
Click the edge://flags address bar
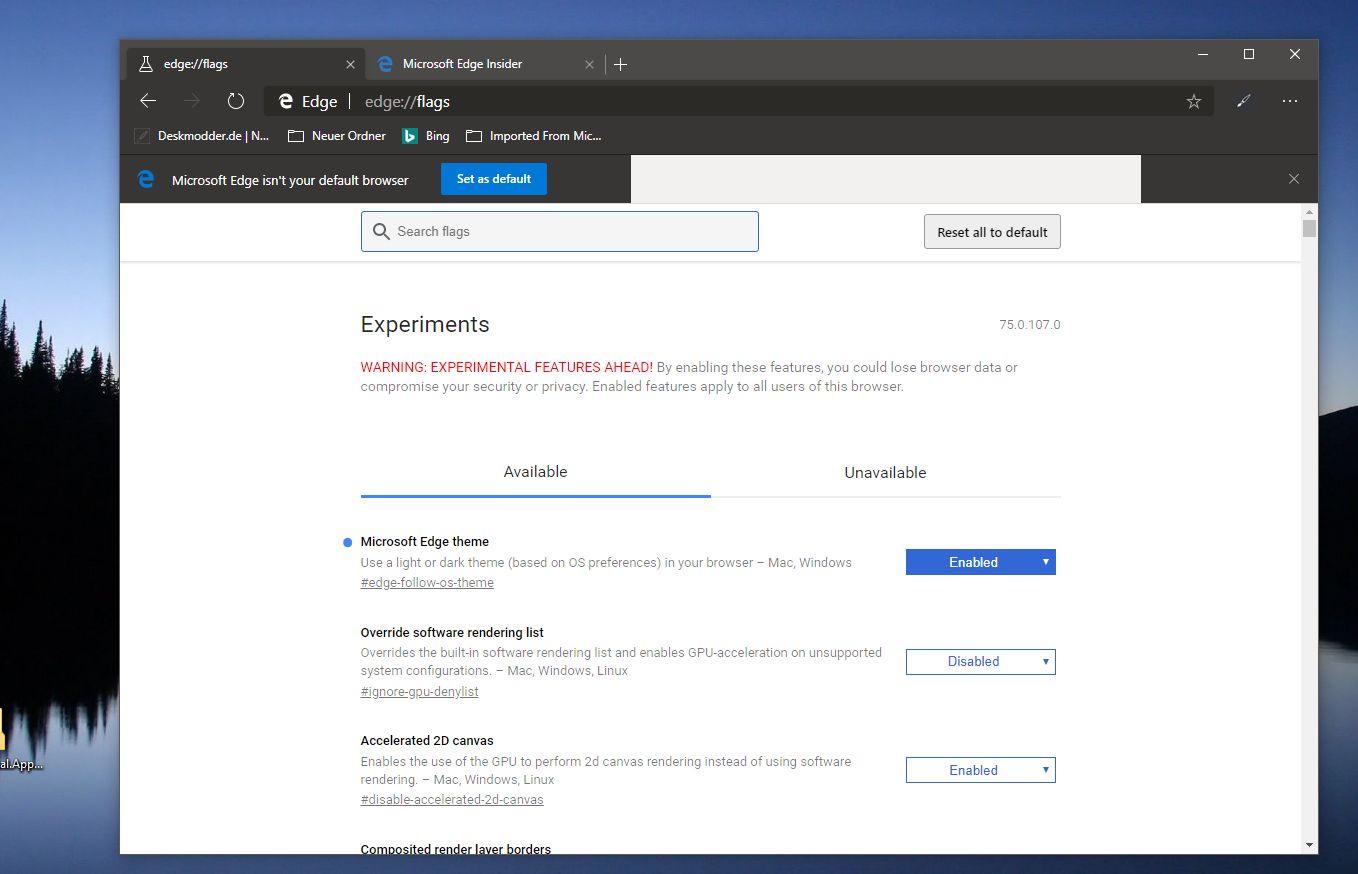point(739,101)
